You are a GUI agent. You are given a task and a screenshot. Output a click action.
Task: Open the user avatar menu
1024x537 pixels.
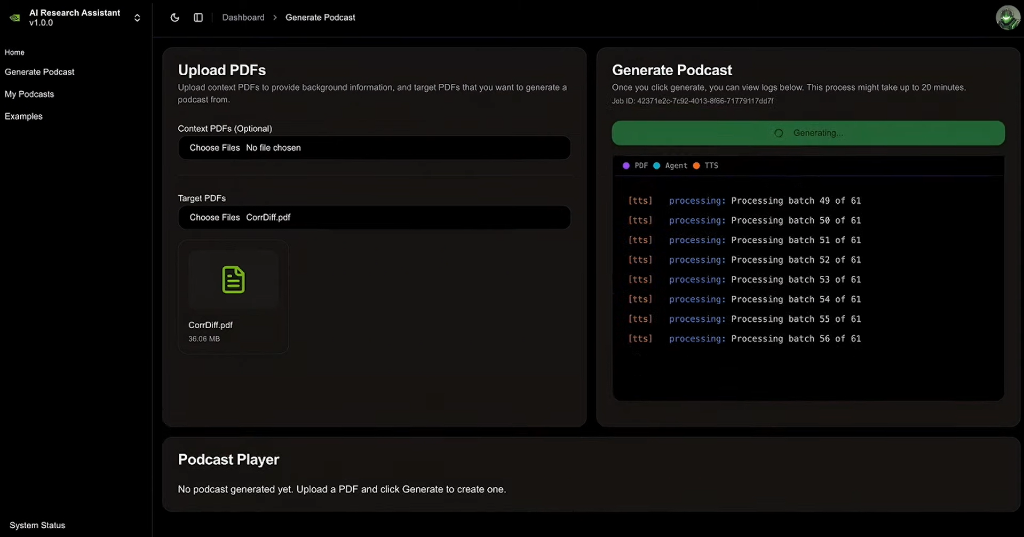(1007, 17)
